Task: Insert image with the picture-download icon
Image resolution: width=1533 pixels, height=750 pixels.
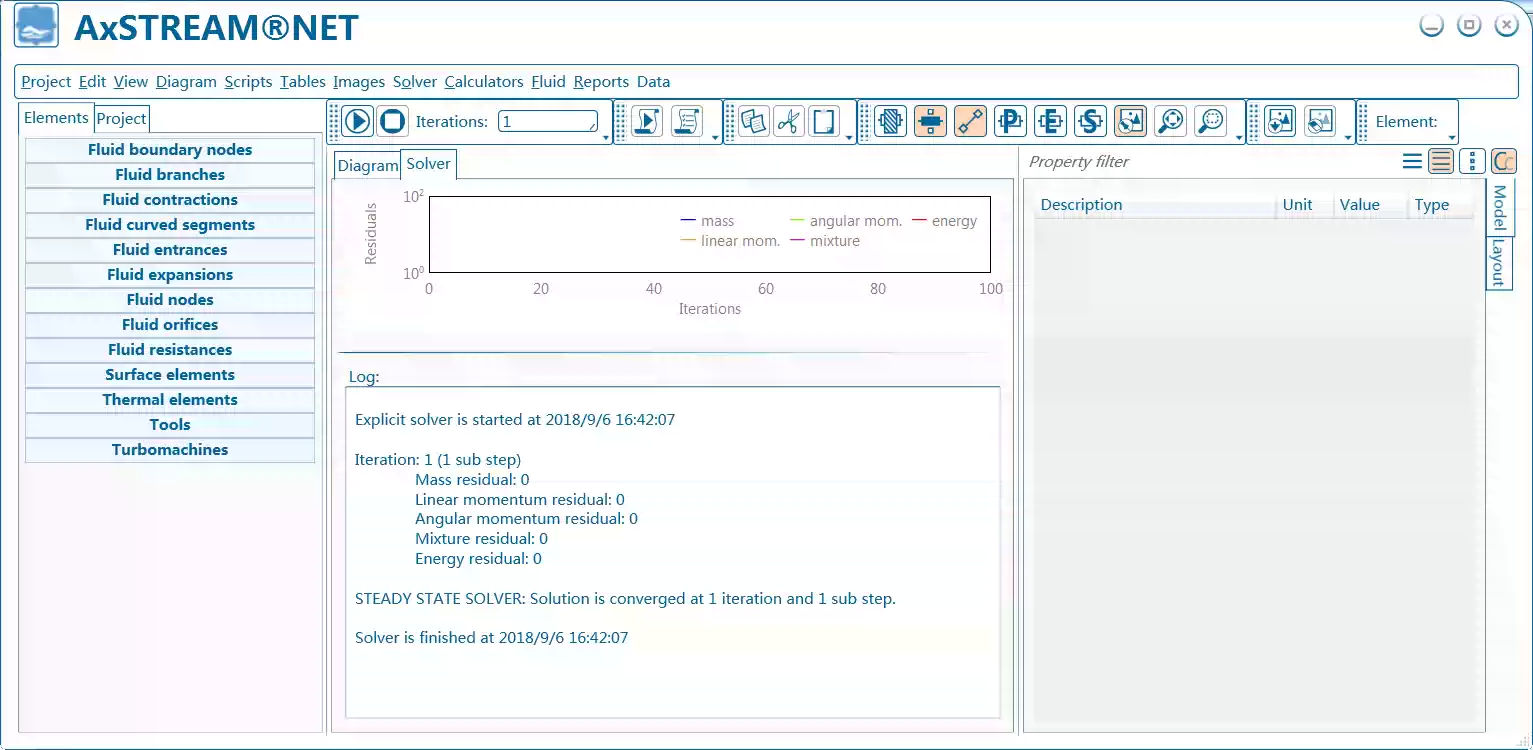Action: pyautogui.click(x=1280, y=122)
